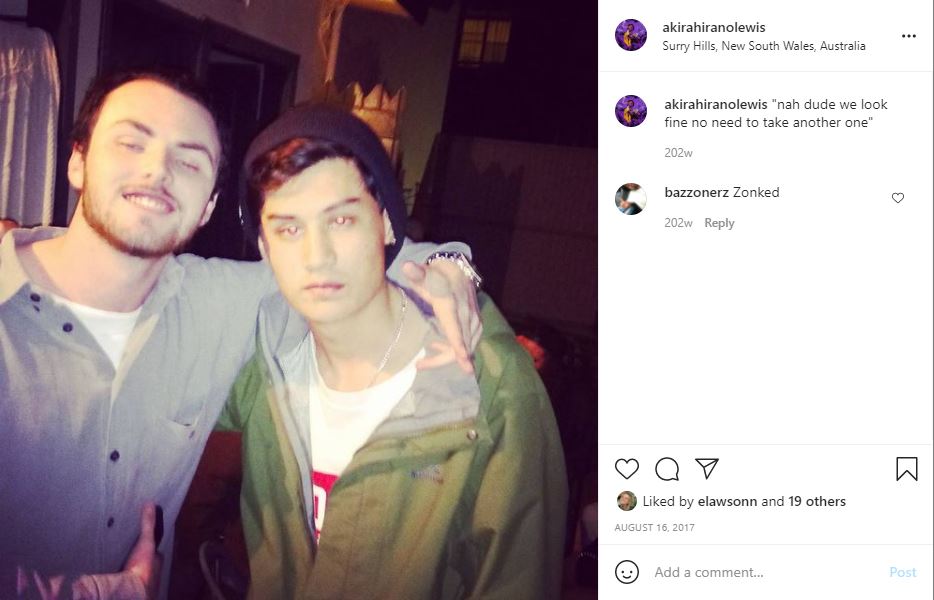Viewport: 934px width, 600px height.
Task: Open Surry Hills location link
Action: click(x=764, y=46)
